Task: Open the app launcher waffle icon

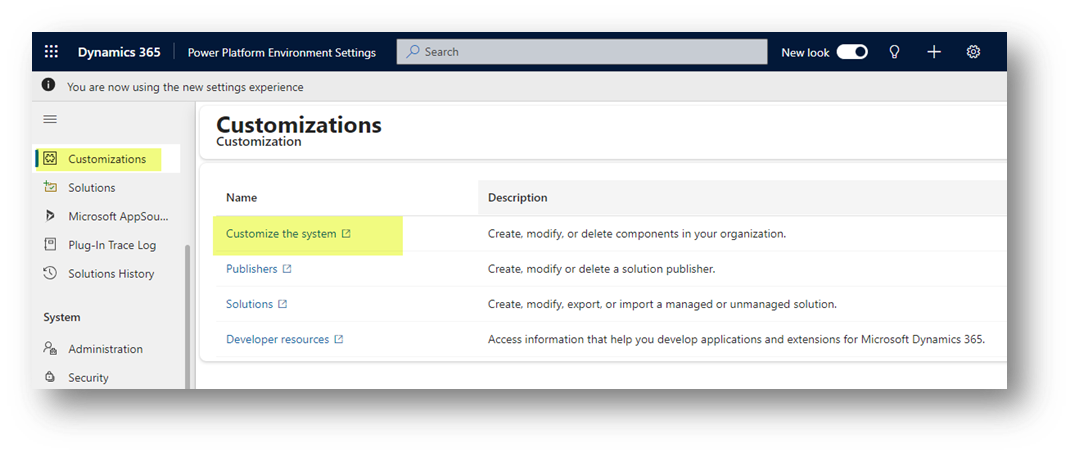Action: click(x=51, y=52)
